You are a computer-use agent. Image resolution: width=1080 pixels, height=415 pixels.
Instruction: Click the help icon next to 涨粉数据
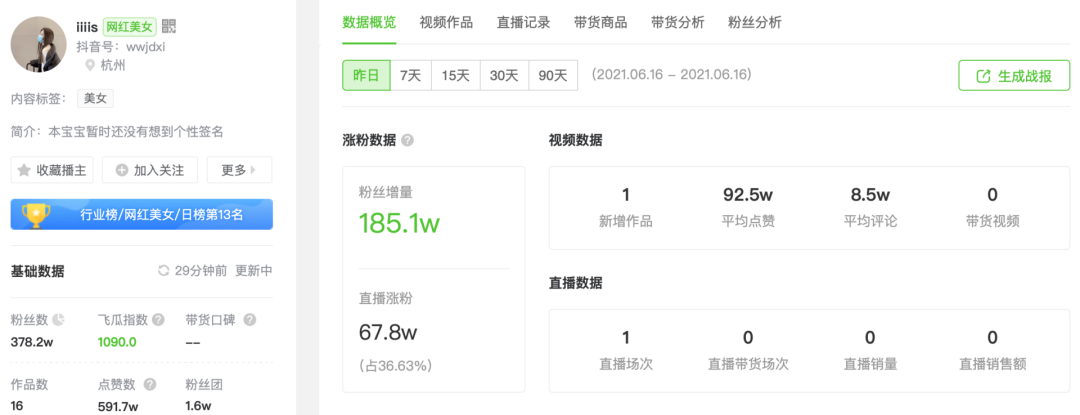(408, 140)
